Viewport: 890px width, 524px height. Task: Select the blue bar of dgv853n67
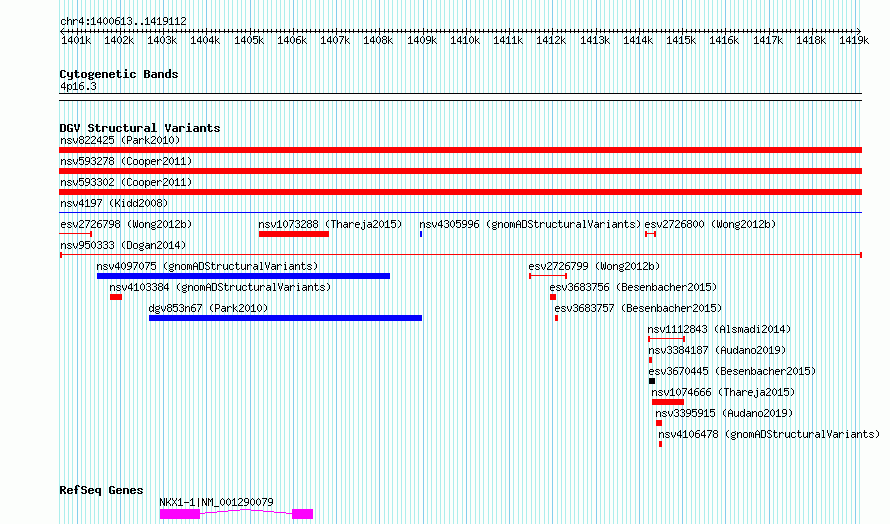click(x=286, y=318)
